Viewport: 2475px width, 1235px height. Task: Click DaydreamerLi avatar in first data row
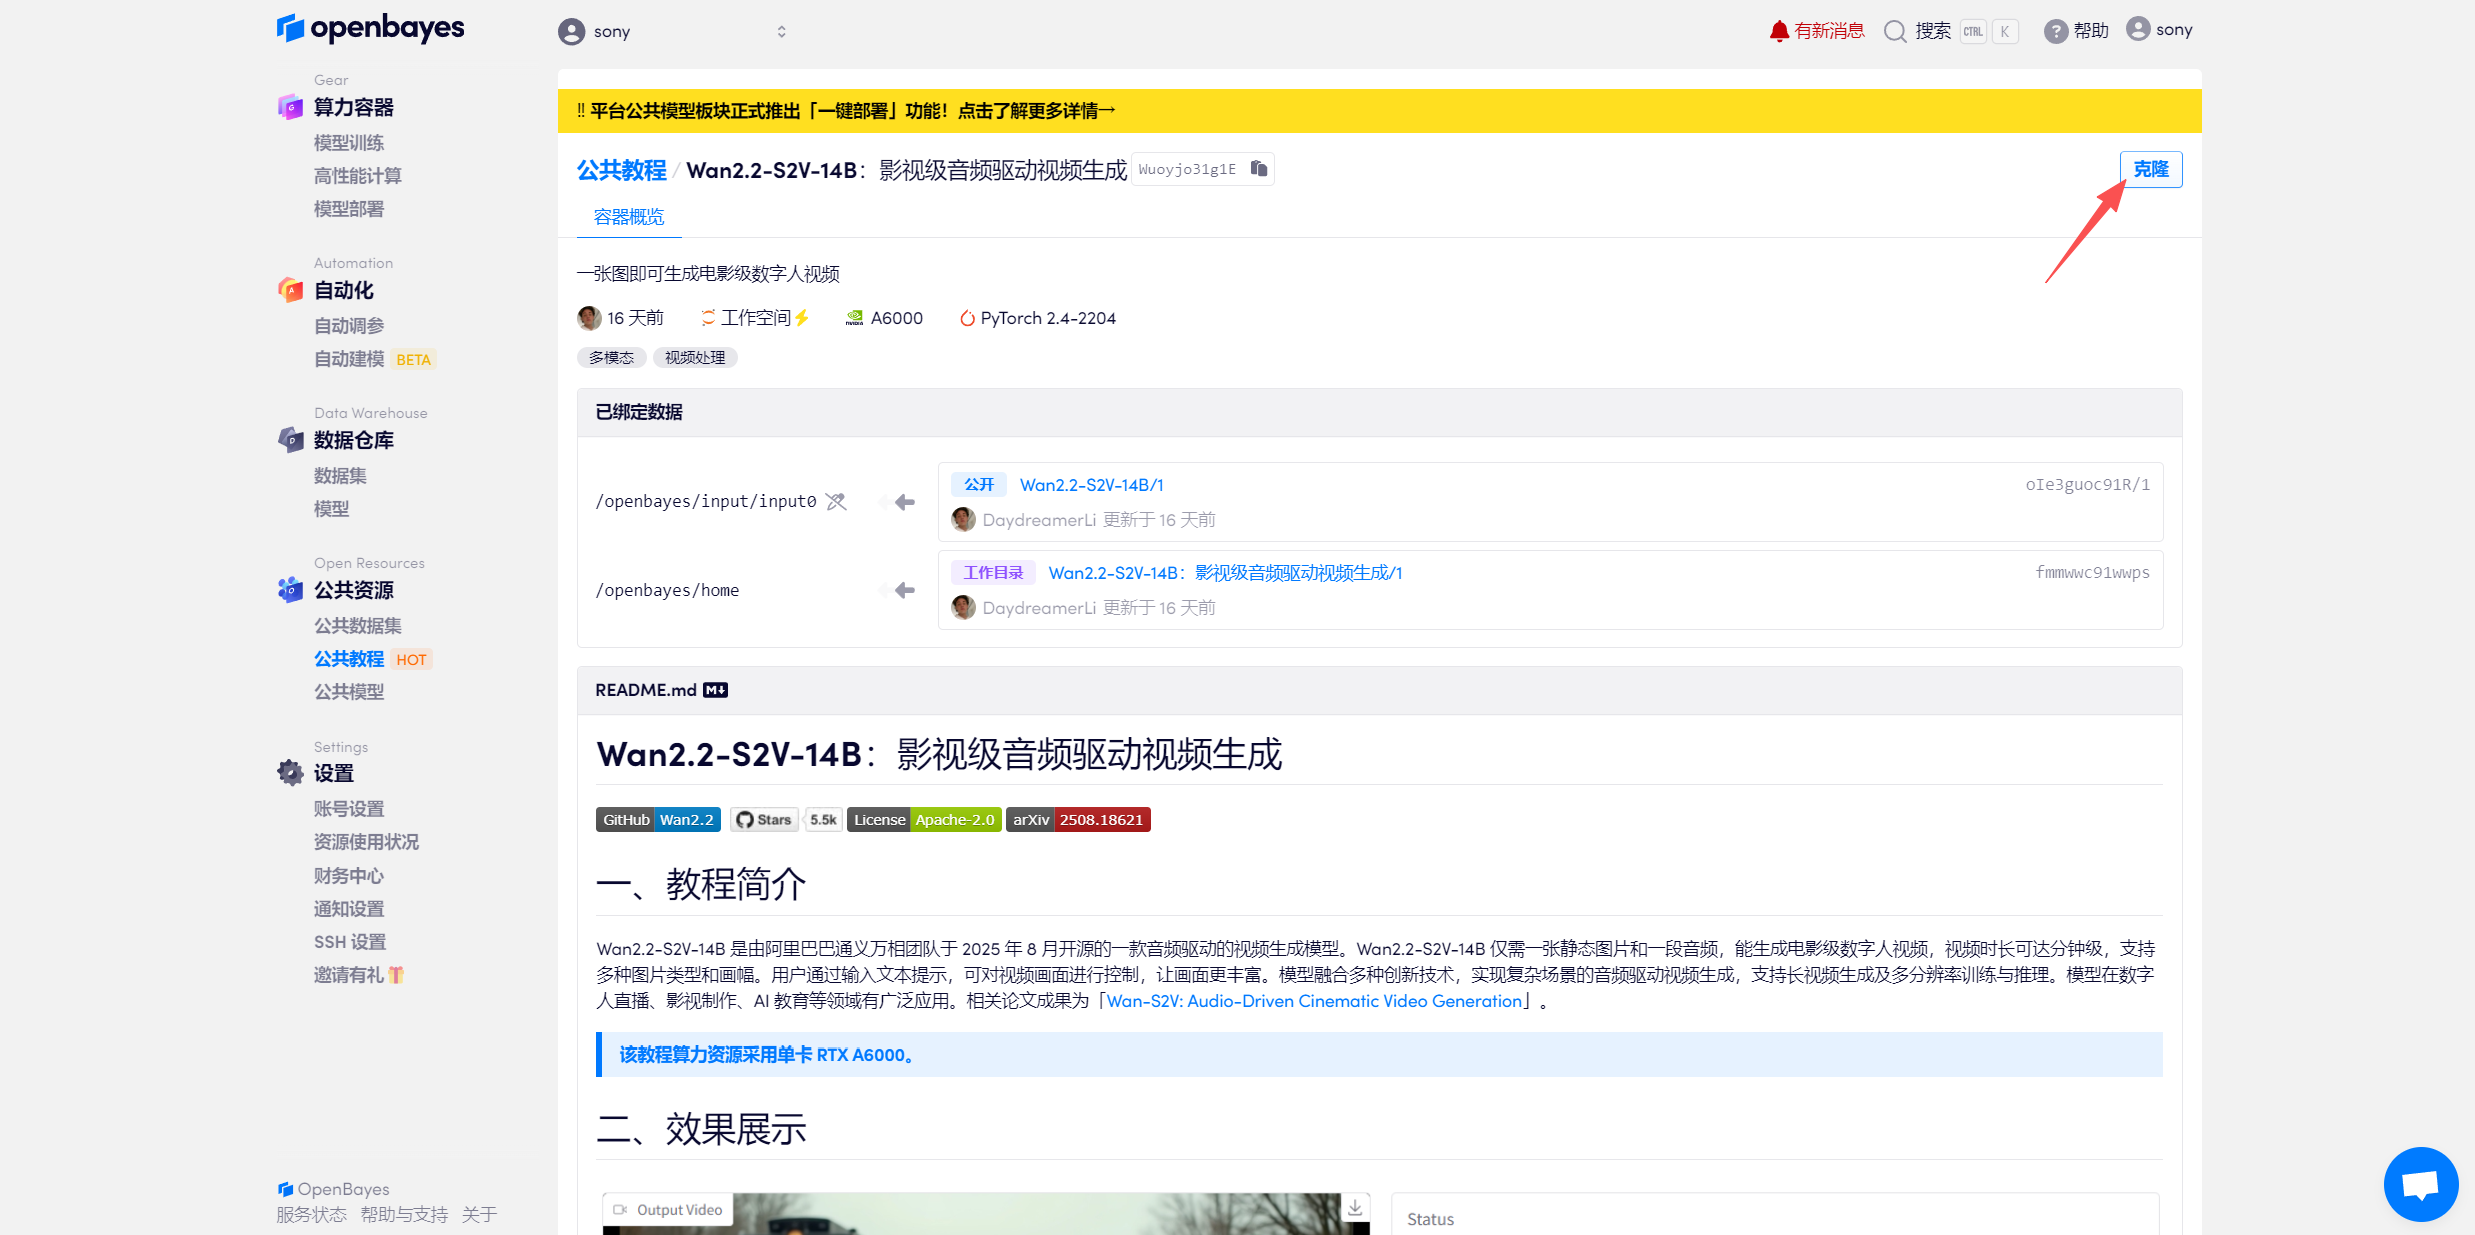(963, 519)
